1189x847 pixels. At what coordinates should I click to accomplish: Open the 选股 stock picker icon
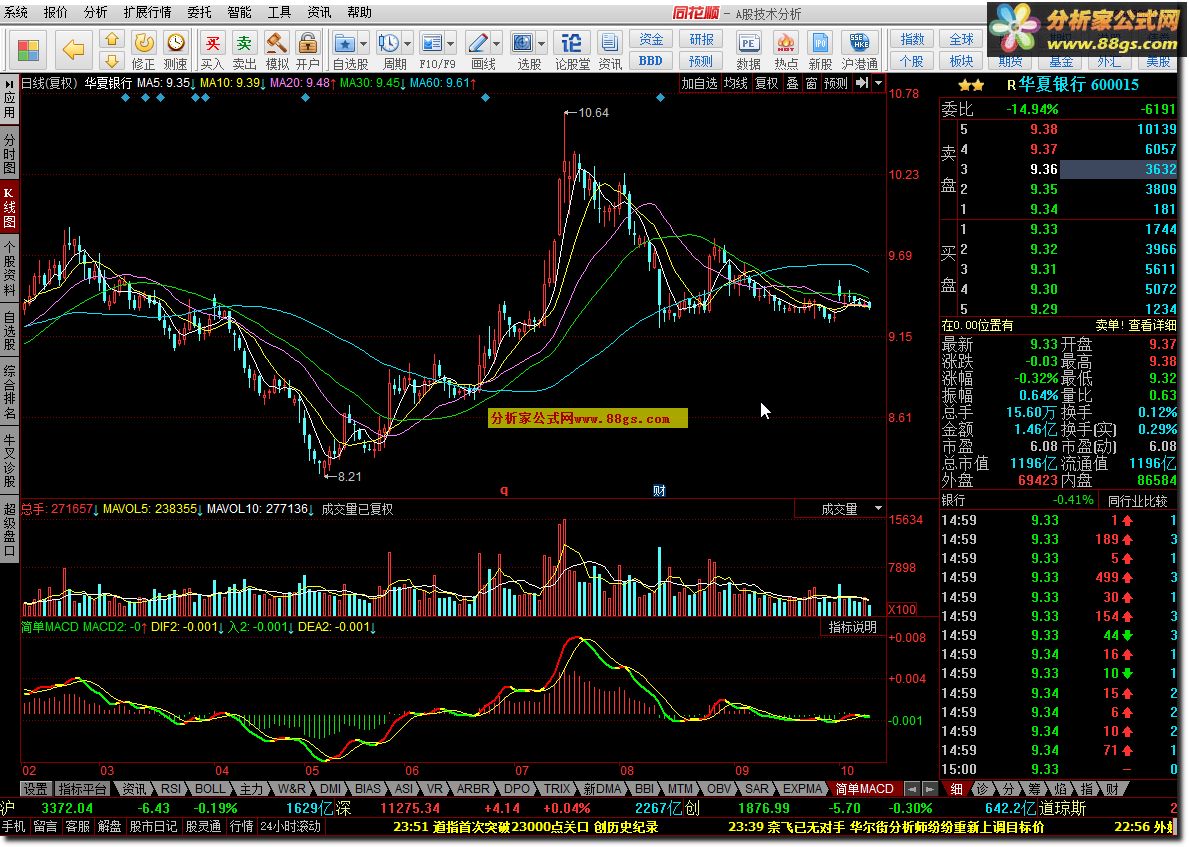(x=522, y=44)
